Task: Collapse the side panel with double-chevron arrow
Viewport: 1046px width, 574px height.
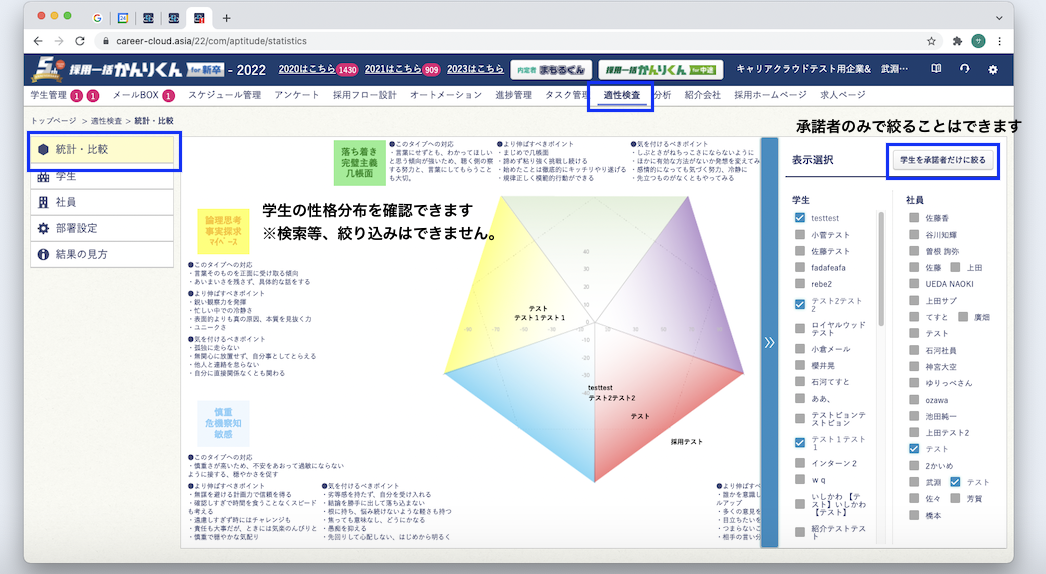Action: tap(769, 342)
